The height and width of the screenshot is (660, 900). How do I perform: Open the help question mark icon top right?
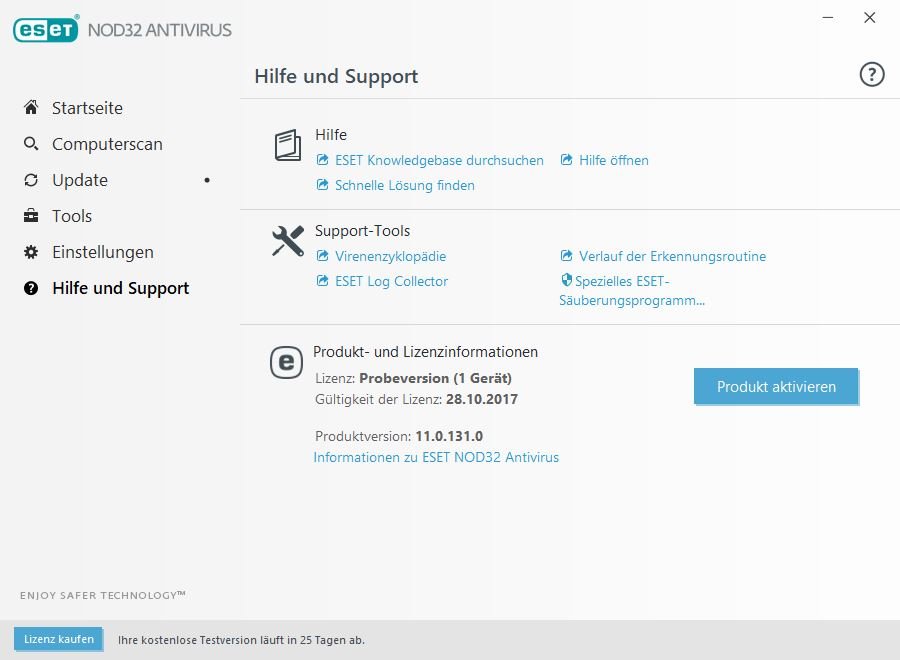[871, 75]
